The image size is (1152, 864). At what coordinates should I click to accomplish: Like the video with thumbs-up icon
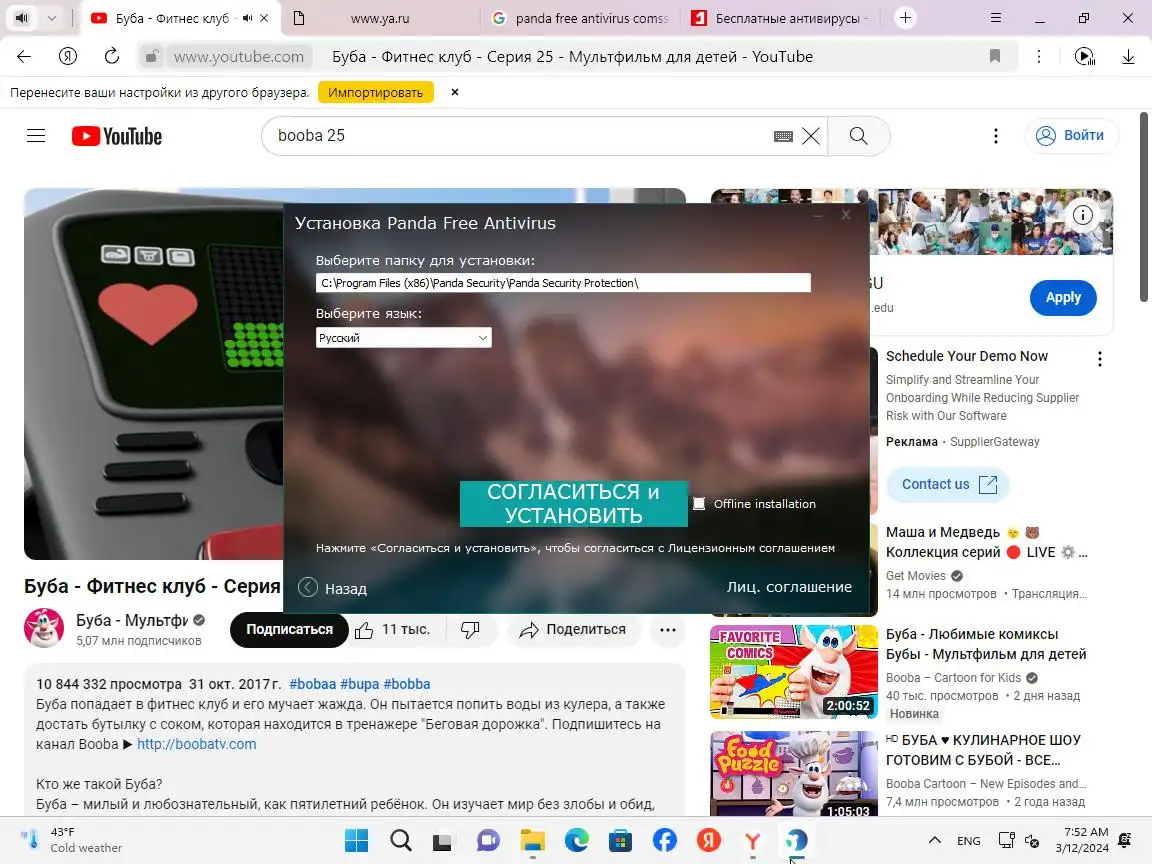(x=364, y=630)
